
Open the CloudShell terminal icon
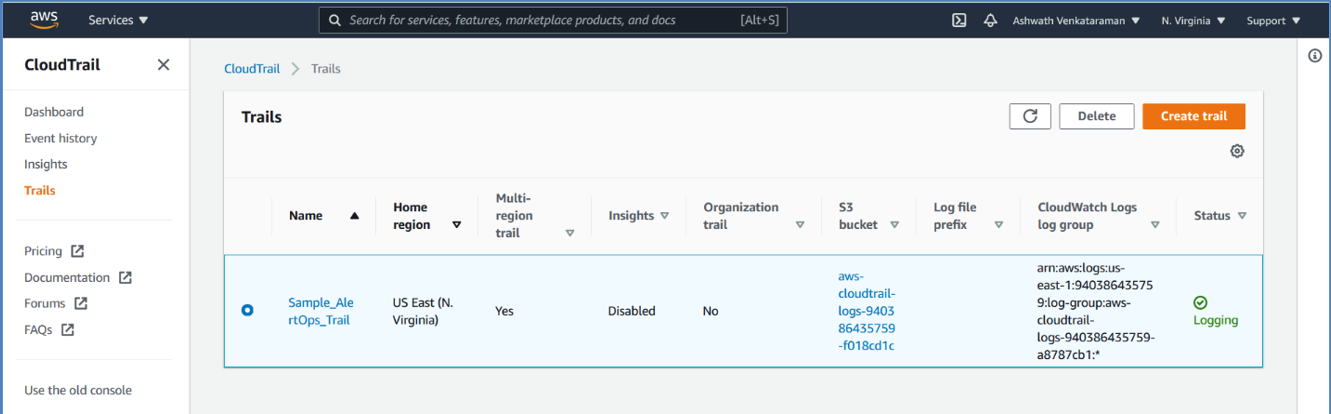tap(958, 20)
